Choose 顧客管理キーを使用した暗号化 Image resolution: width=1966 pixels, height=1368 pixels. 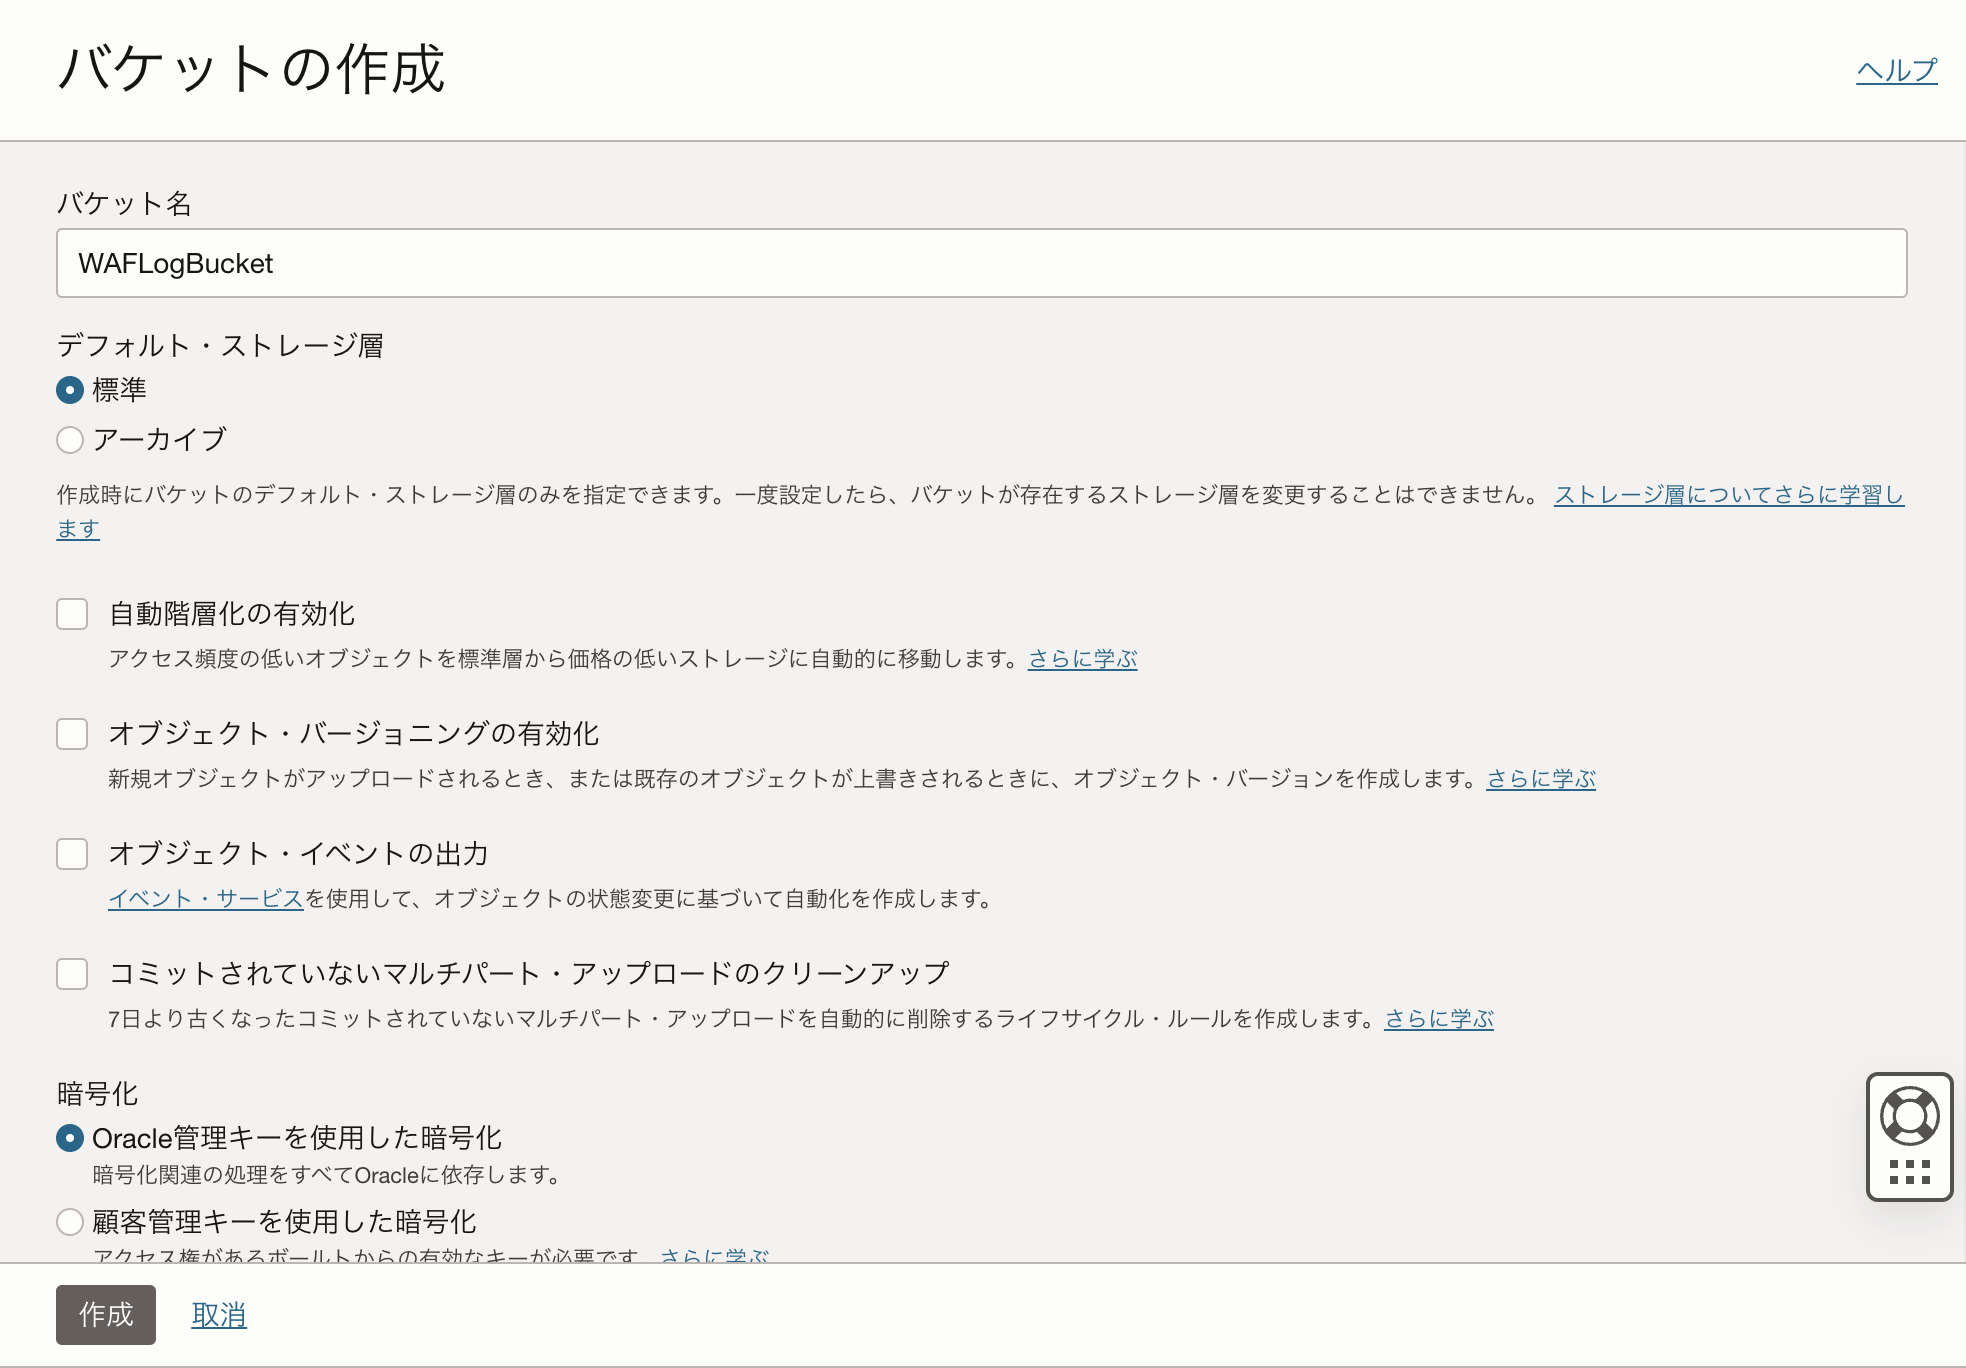pyautogui.click(x=69, y=1222)
